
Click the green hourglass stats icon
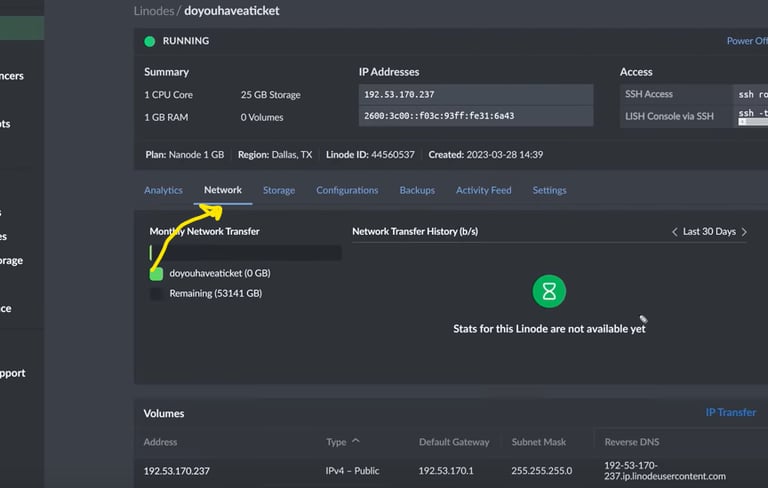point(549,292)
